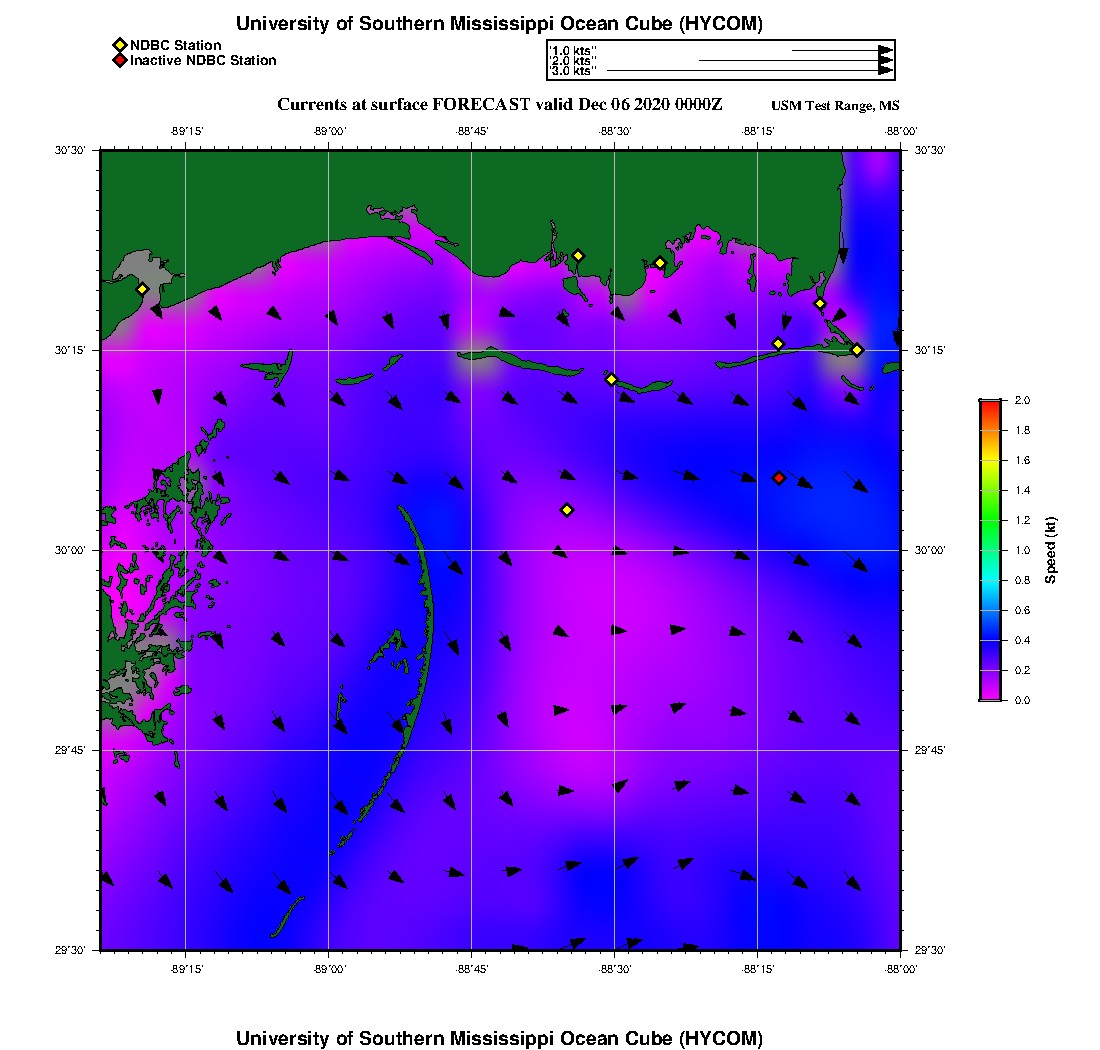
Task: Click red top of speed color bar
Action: click(x=990, y=403)
